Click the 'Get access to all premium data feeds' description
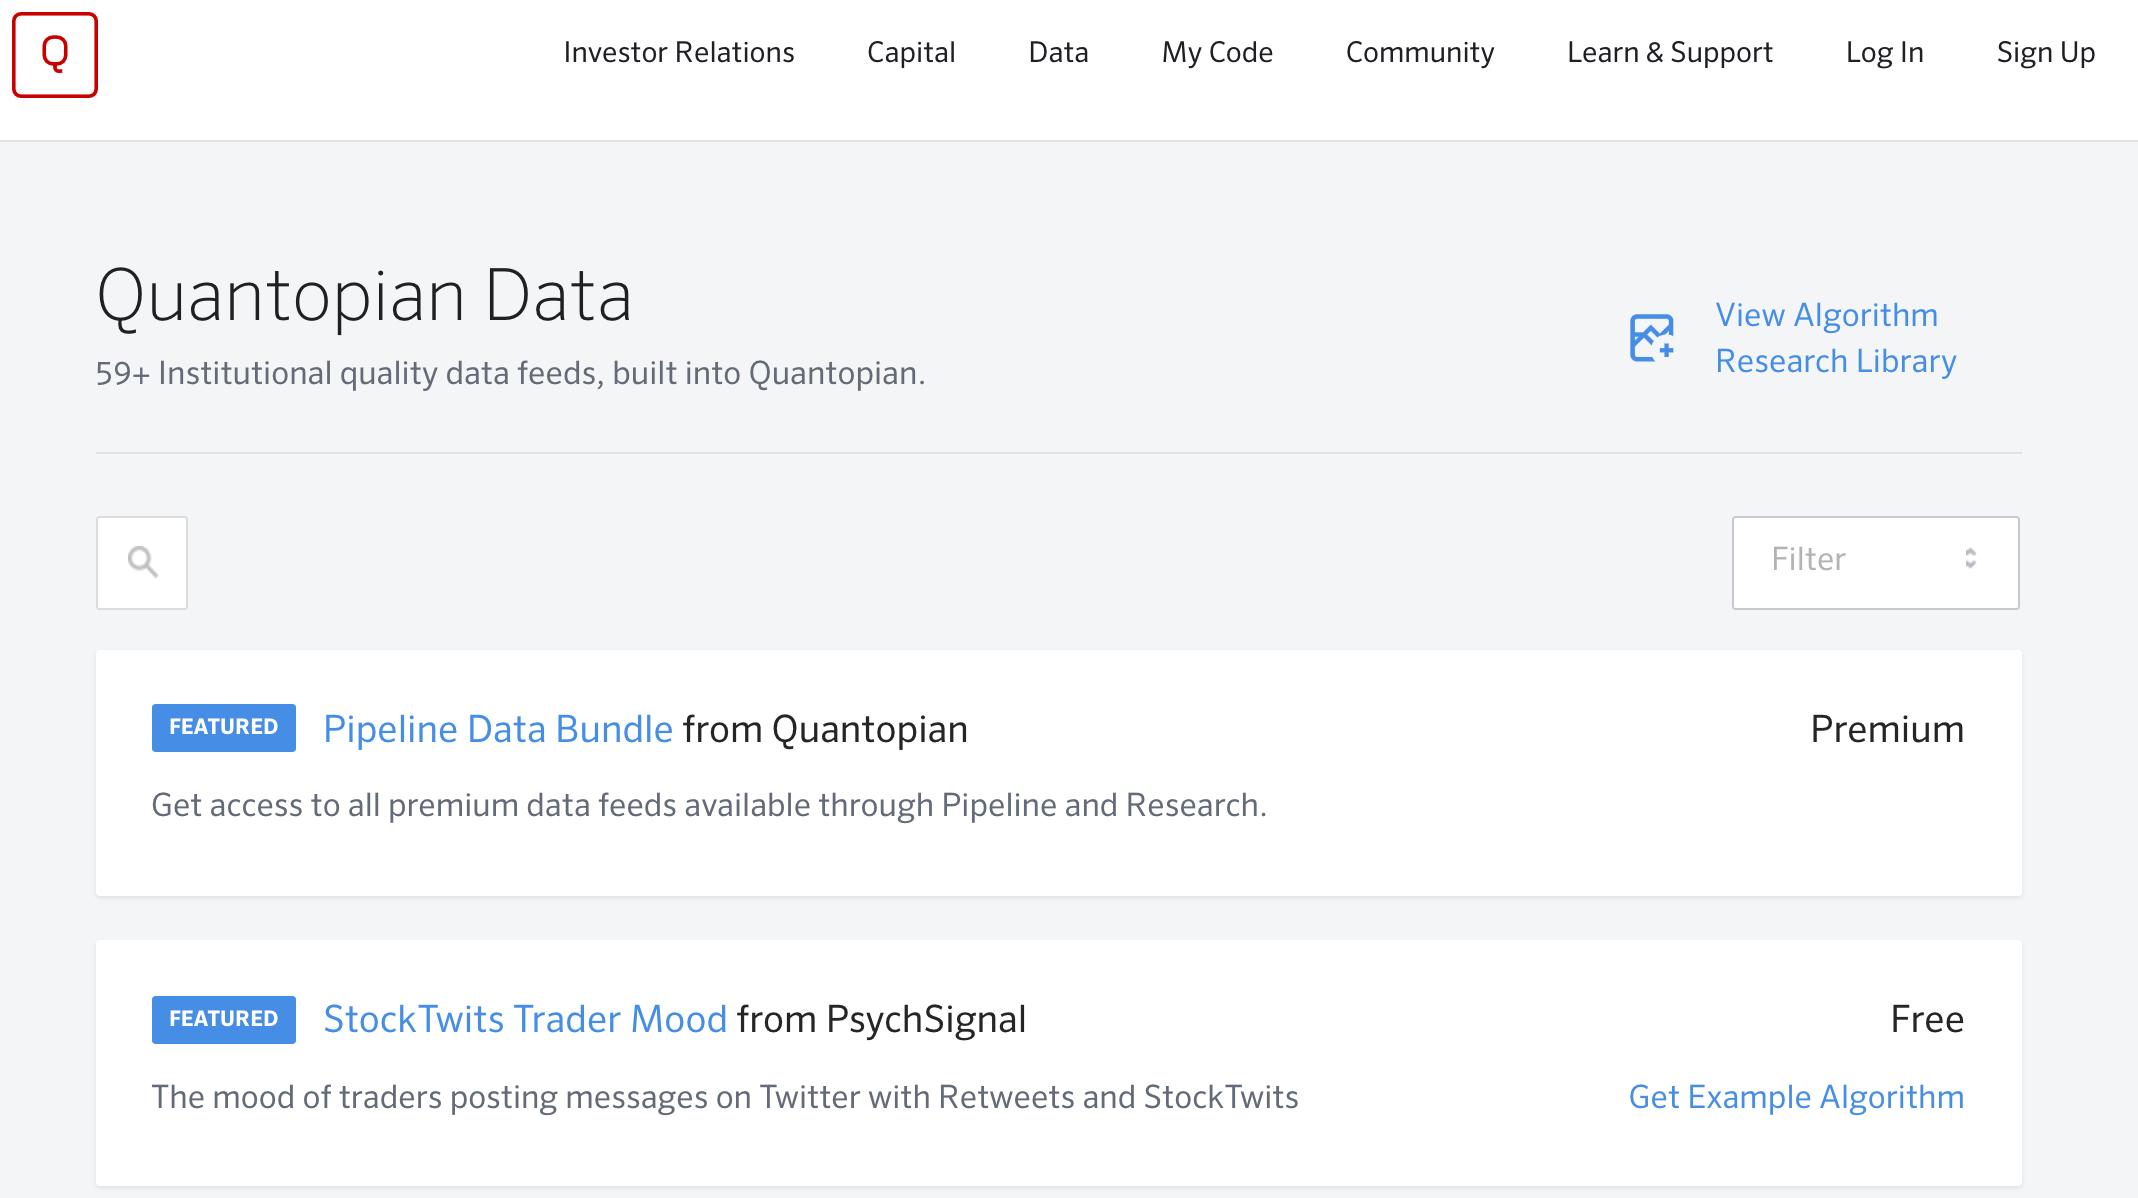Image resolution: width=2138 pixels, height=1198 pixels. pyautogui.click(x=709, y=805)
